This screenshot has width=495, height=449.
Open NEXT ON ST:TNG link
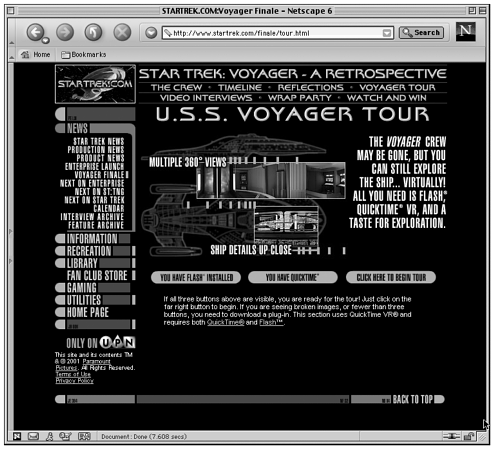click(x=99, y=191)
